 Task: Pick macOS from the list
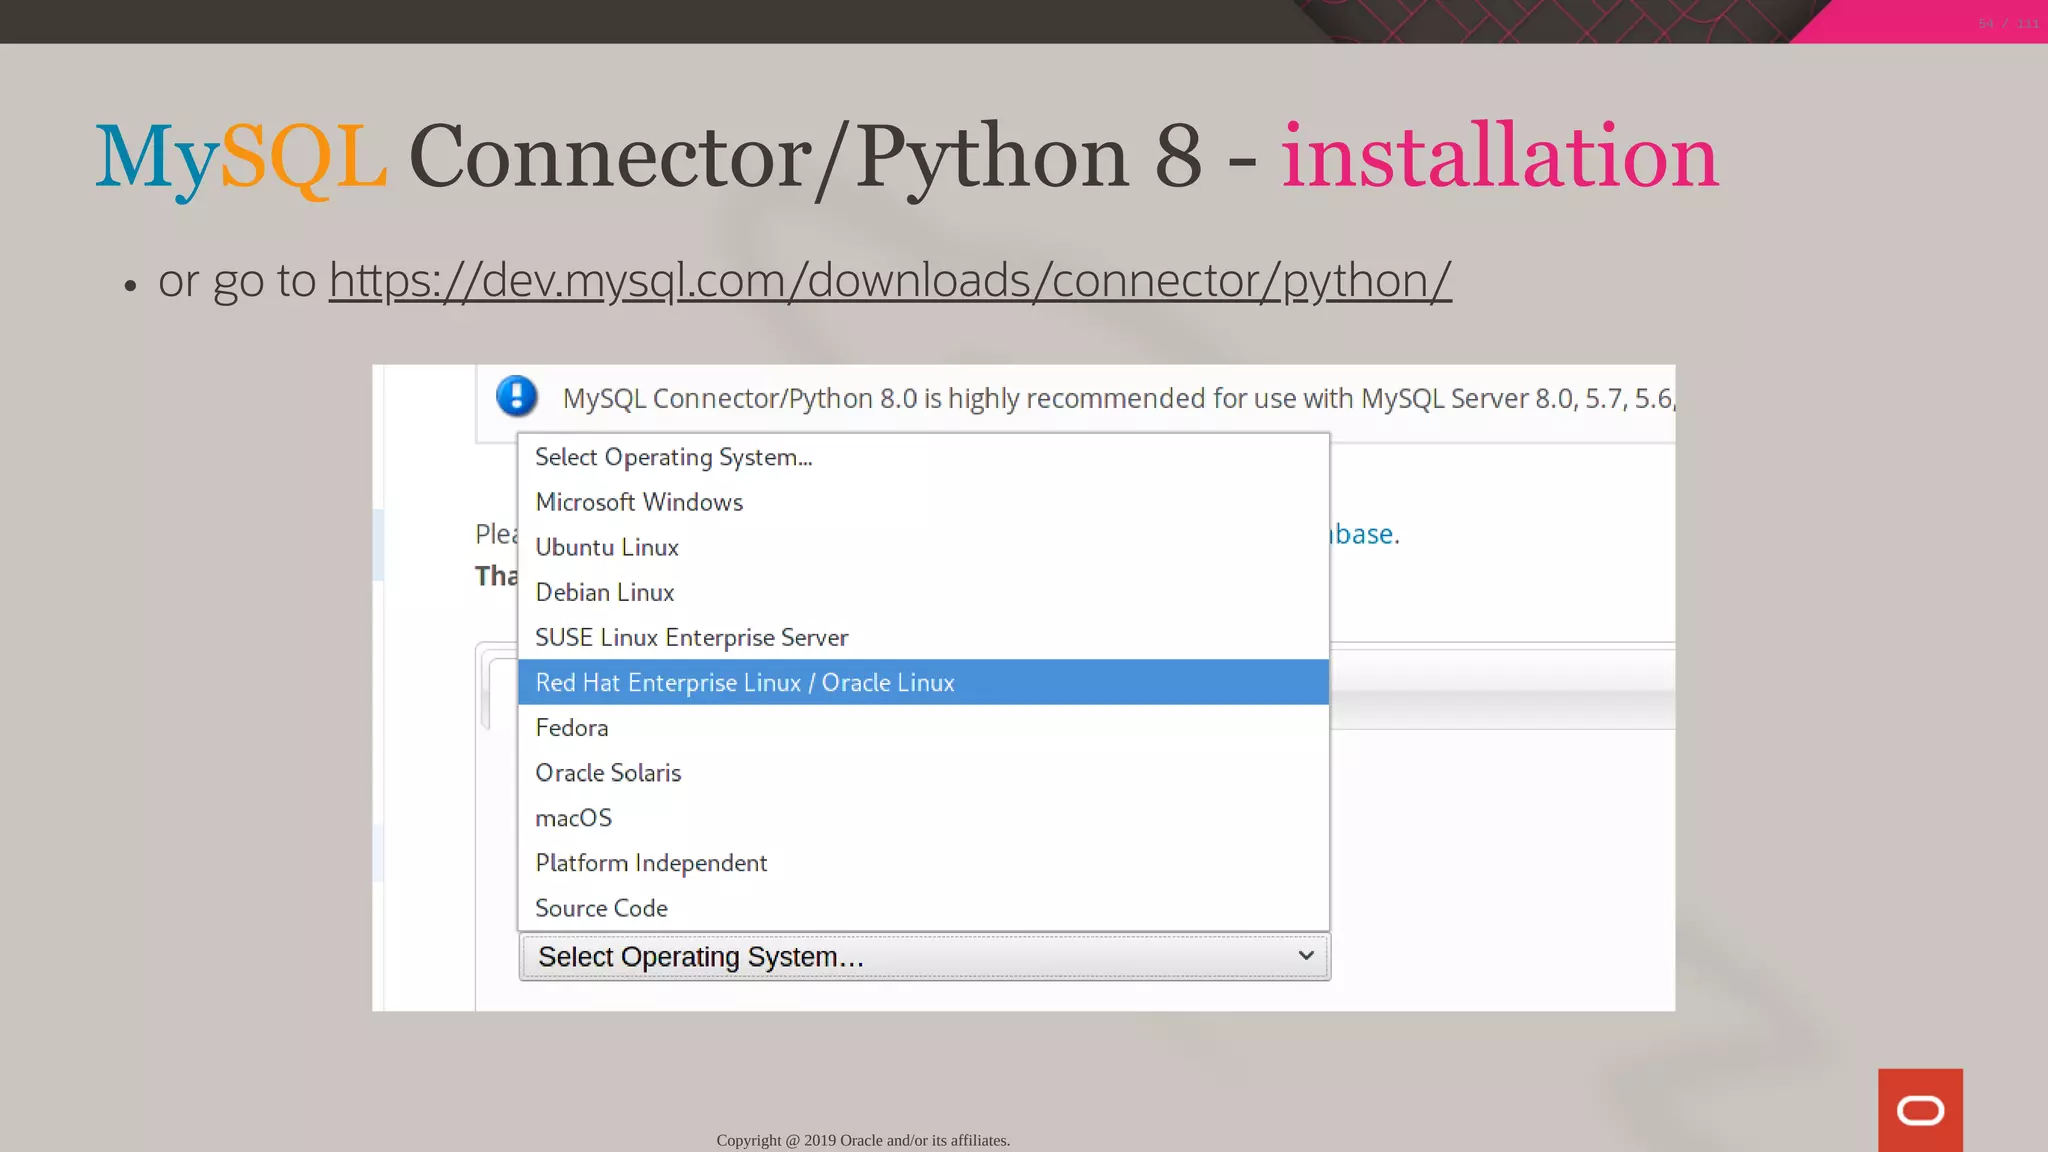click(x=573, y=817)
